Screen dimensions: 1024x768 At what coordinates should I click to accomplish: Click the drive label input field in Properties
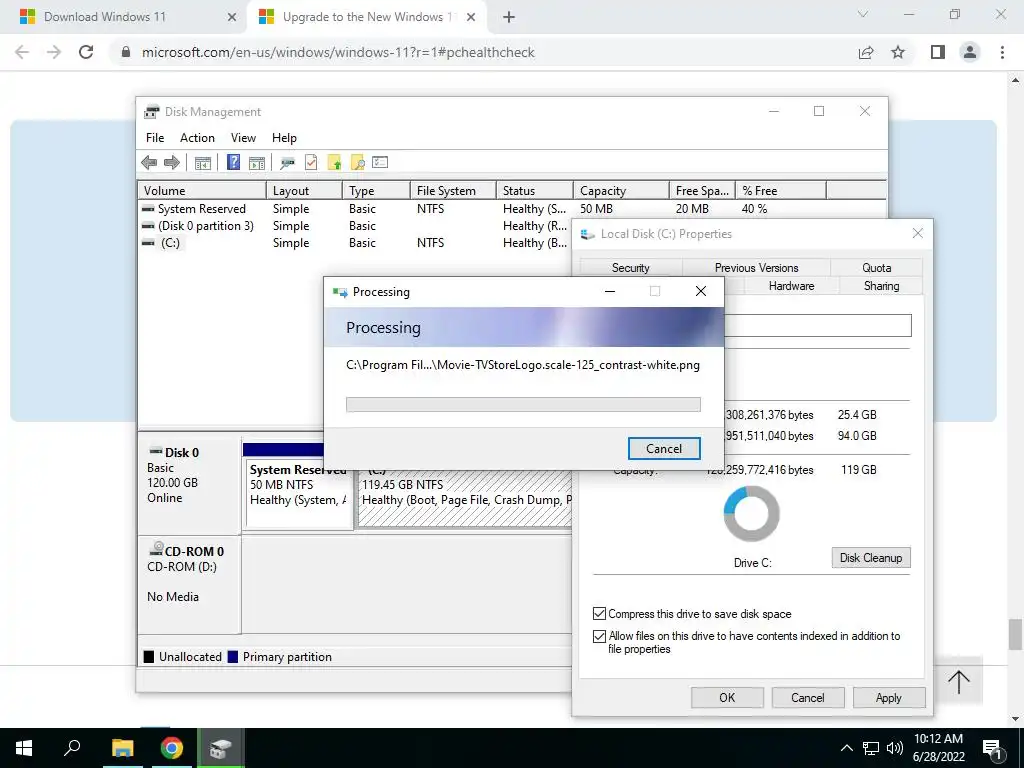pyautogui.click(x=818, y=326)
